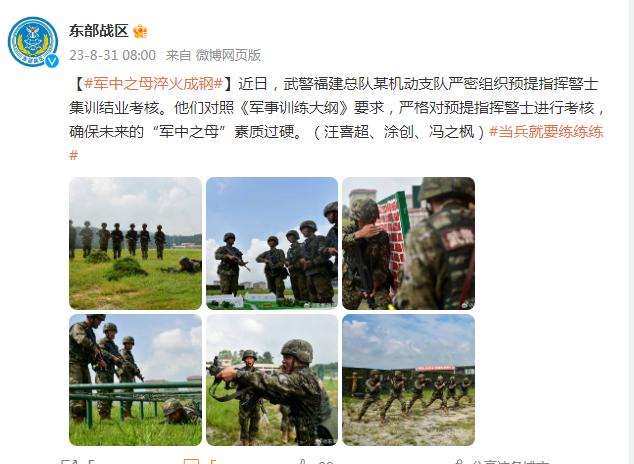Open photo of squad in combat stance
Viewport: 634px width, 464px height.
pos(408,380)
